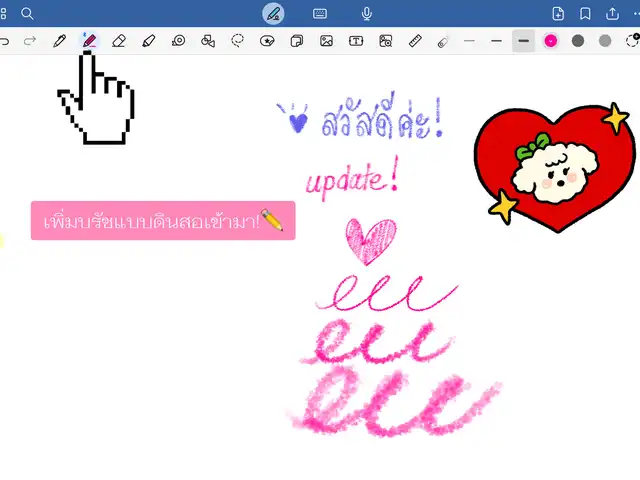Select the thinnest stroke width
The height and width of the screenshot is (480, 640).
pyautogui.click(x=469, y=41)
